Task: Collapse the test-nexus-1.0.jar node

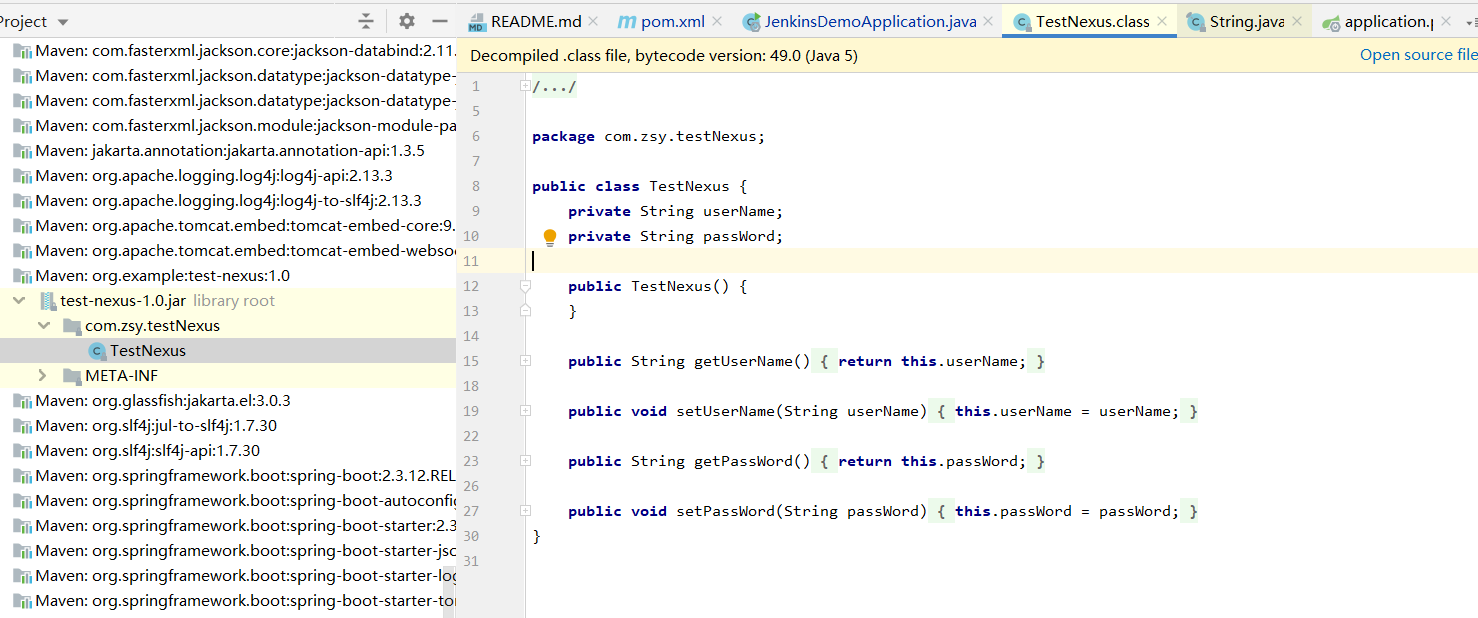Action: coord(19,301)
